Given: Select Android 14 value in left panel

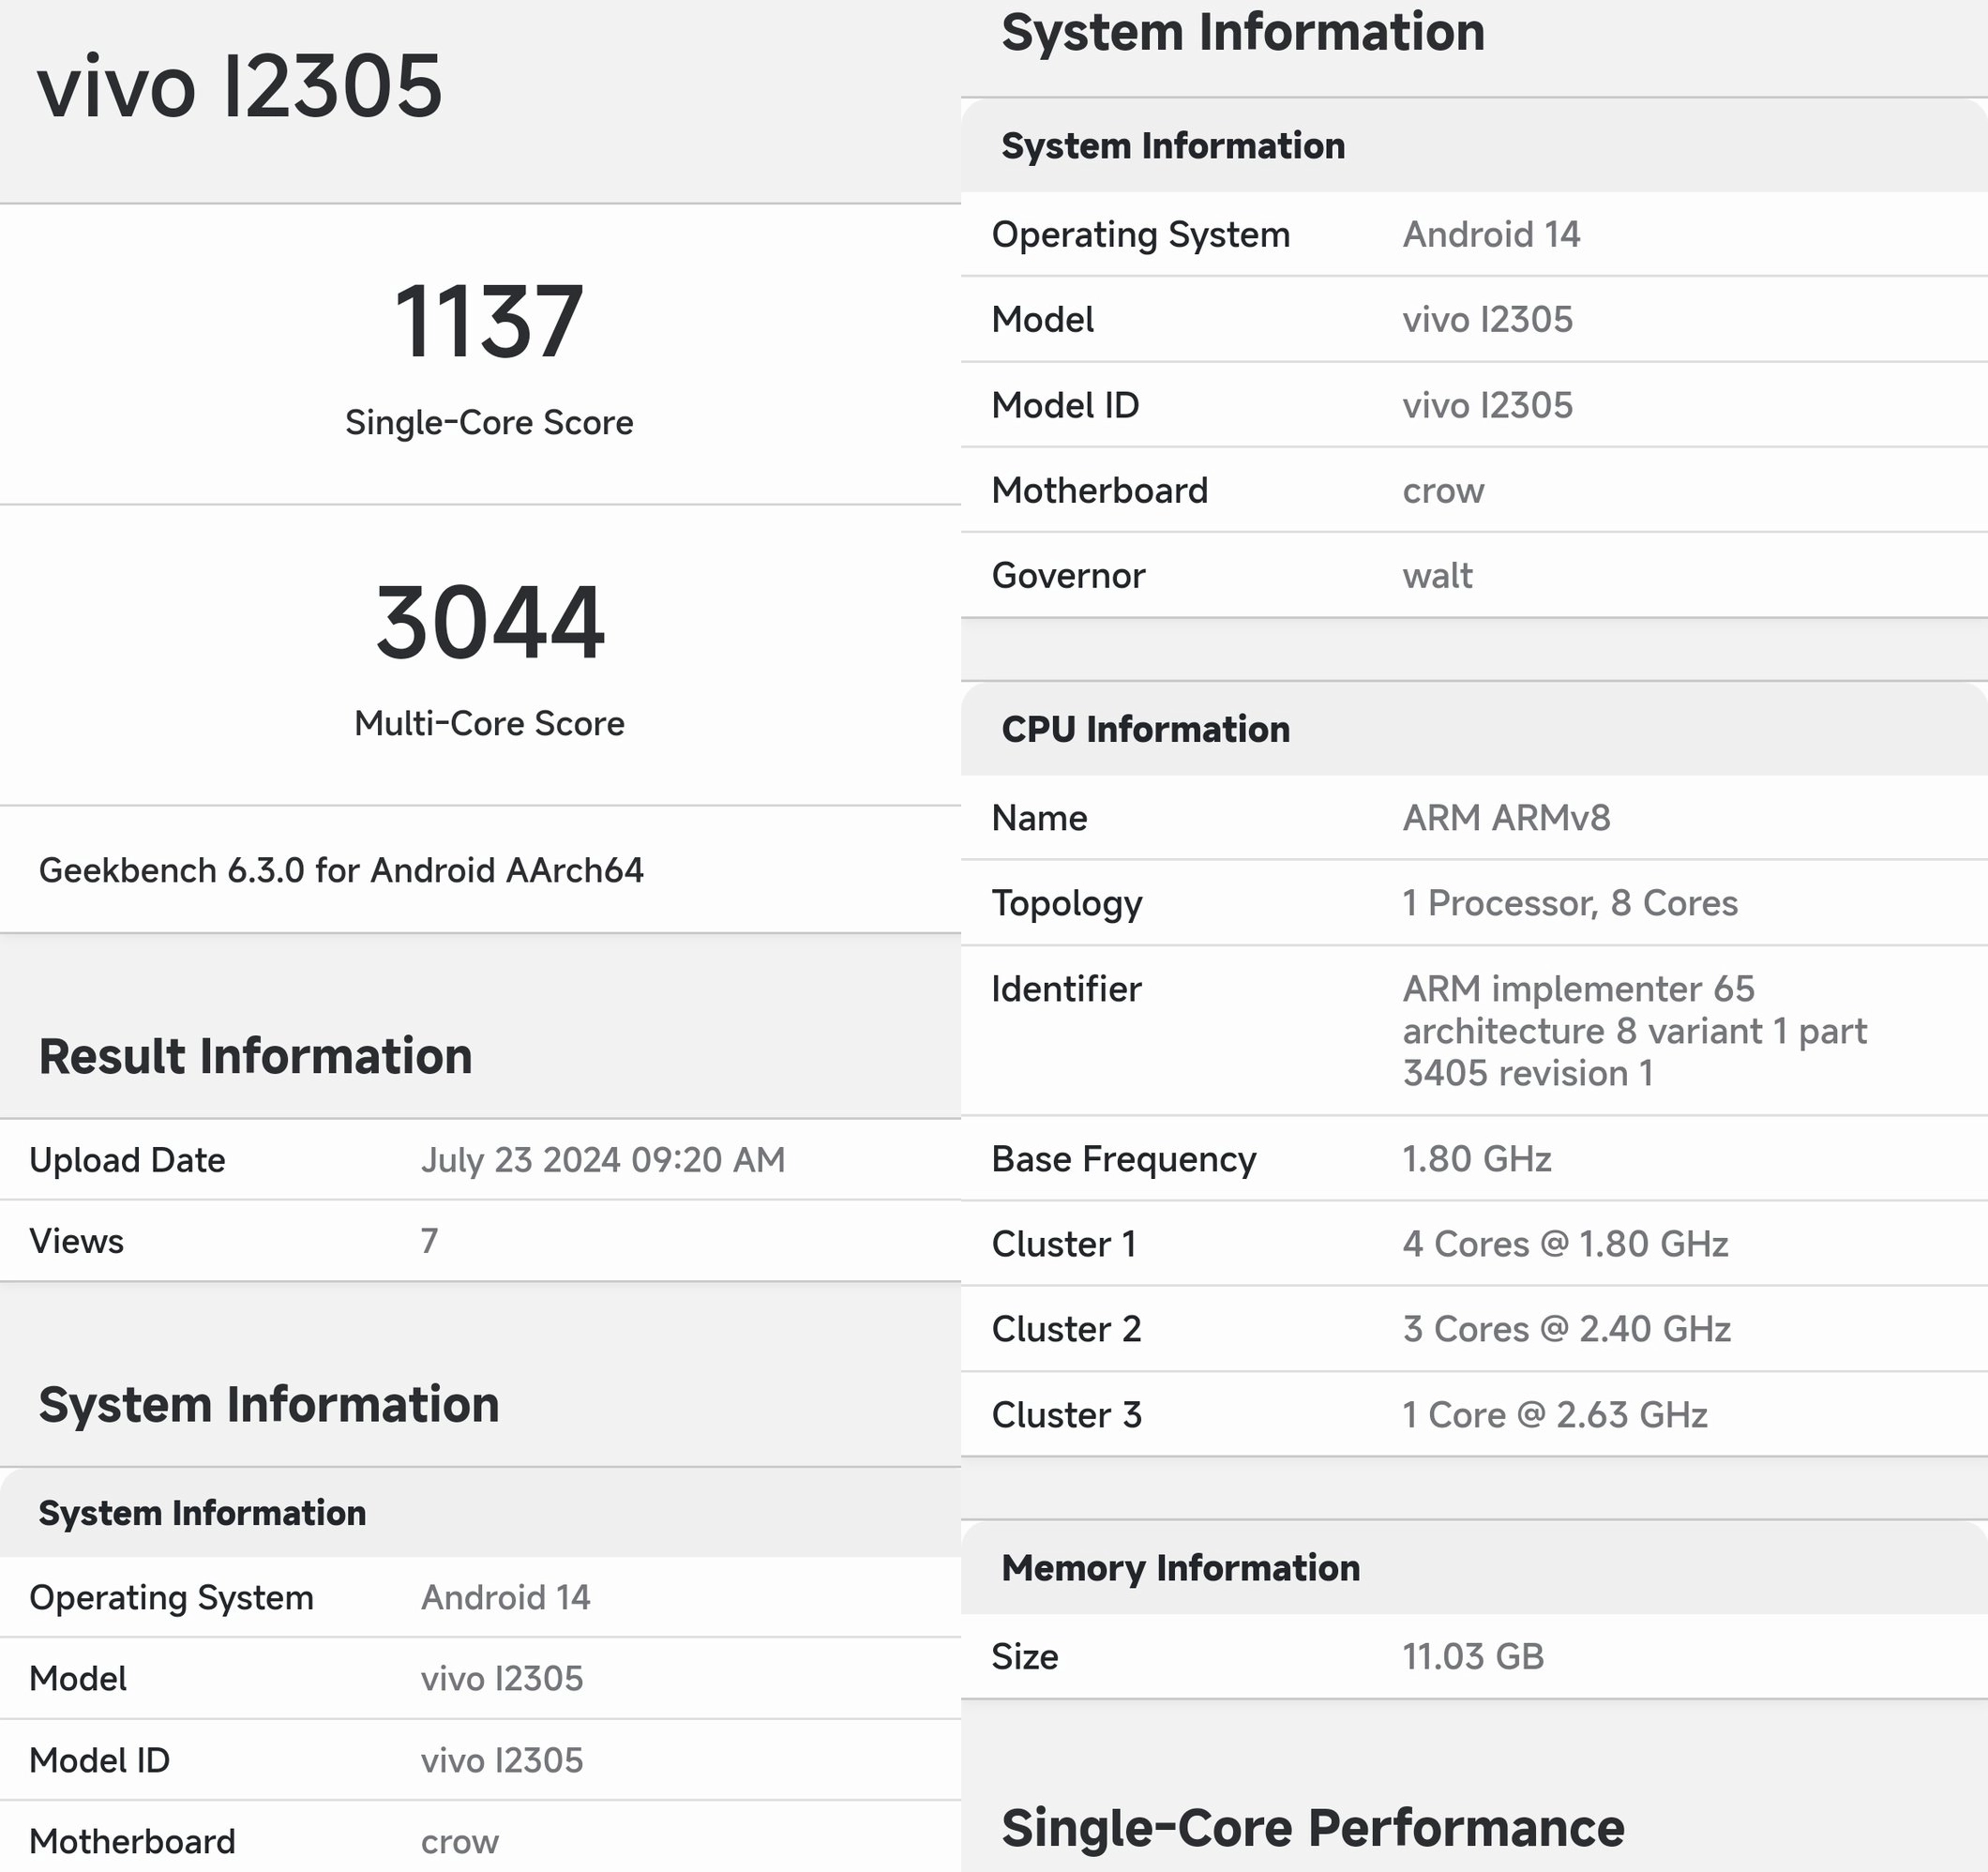Looking at the screenshot, I should [505, 1598].
